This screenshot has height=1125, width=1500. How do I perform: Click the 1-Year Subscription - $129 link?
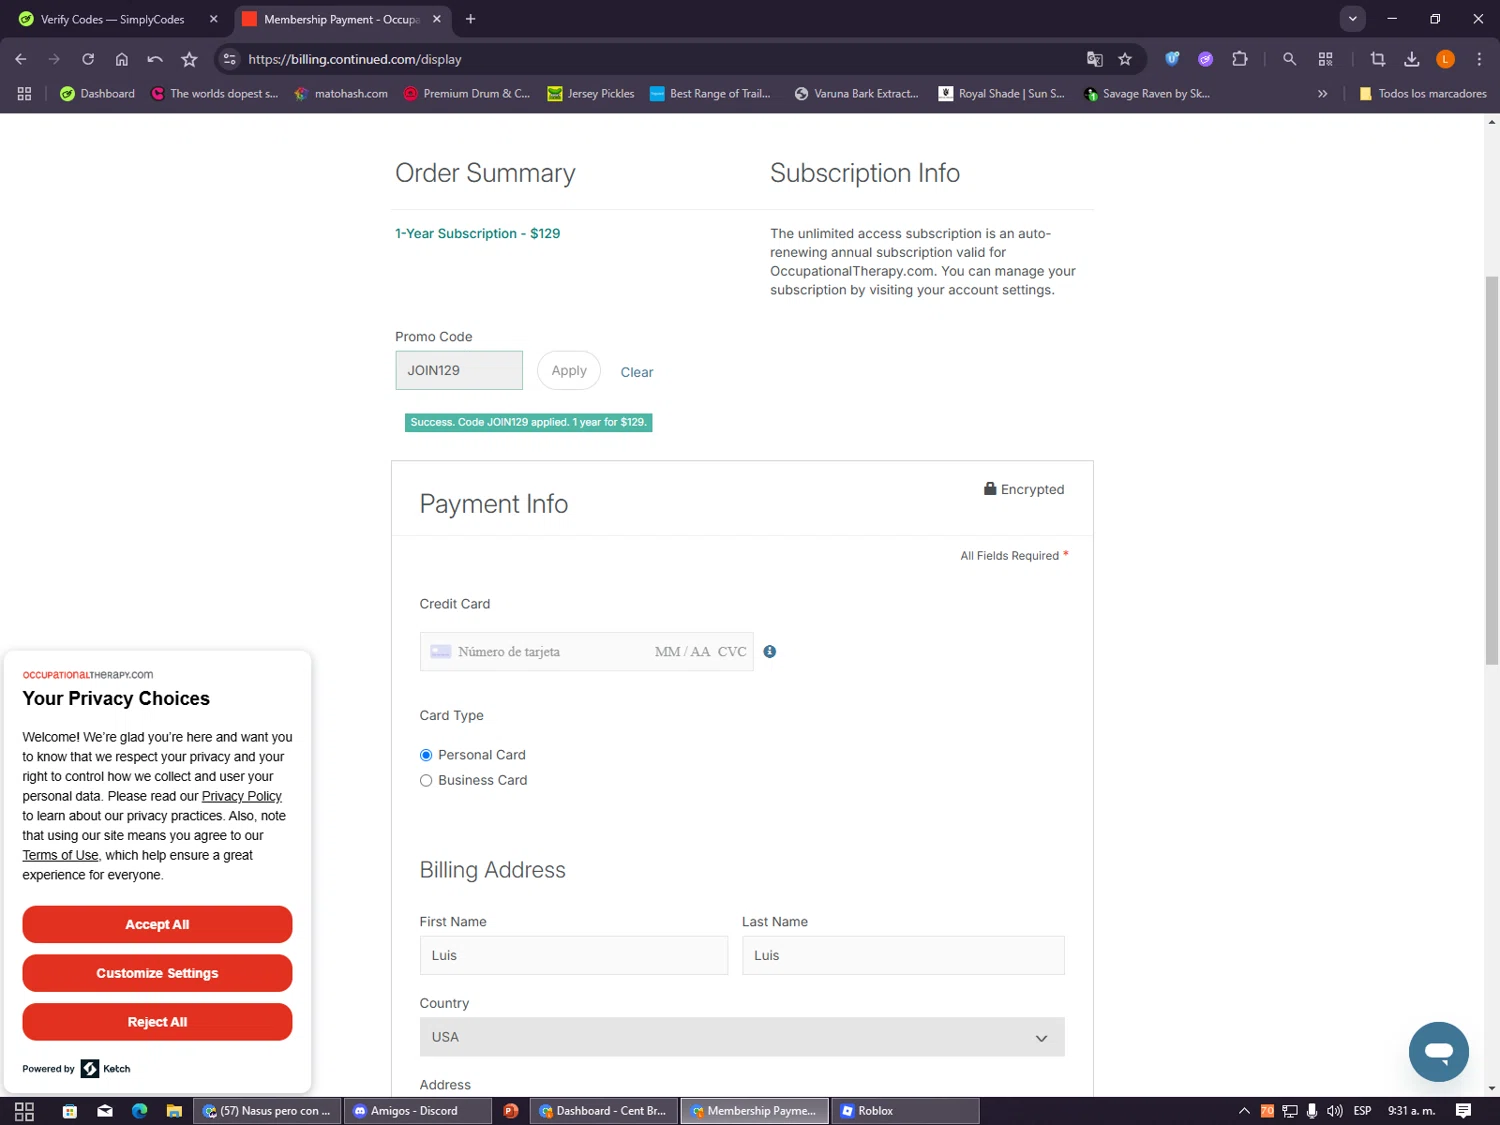tap(477, 233)
